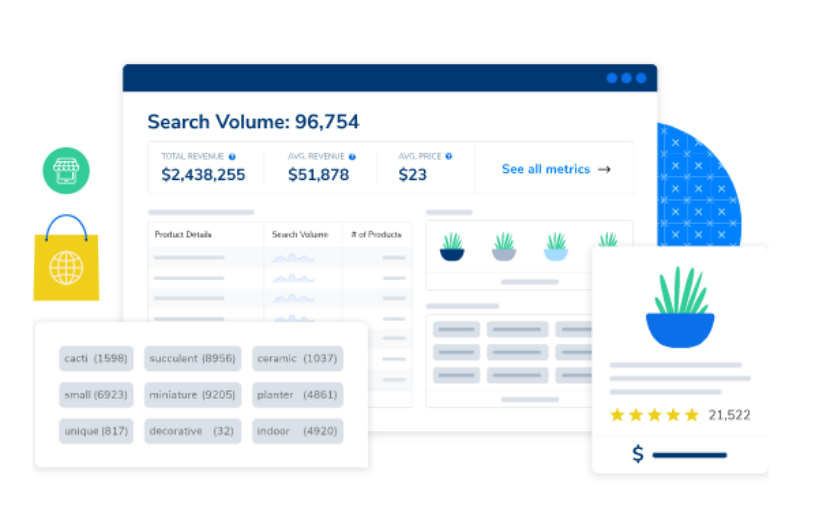This screenshot has height=520, width=831.
Task: Click the yellow shopping bag globe icon
Action: [x=66, y=267]
